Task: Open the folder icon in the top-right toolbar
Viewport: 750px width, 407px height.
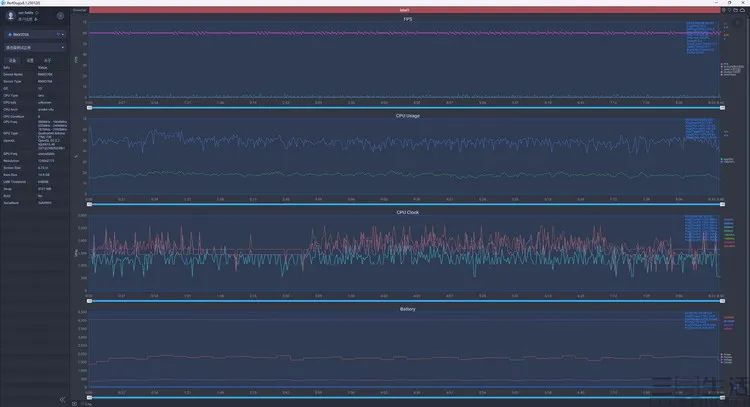Action: 736,10
